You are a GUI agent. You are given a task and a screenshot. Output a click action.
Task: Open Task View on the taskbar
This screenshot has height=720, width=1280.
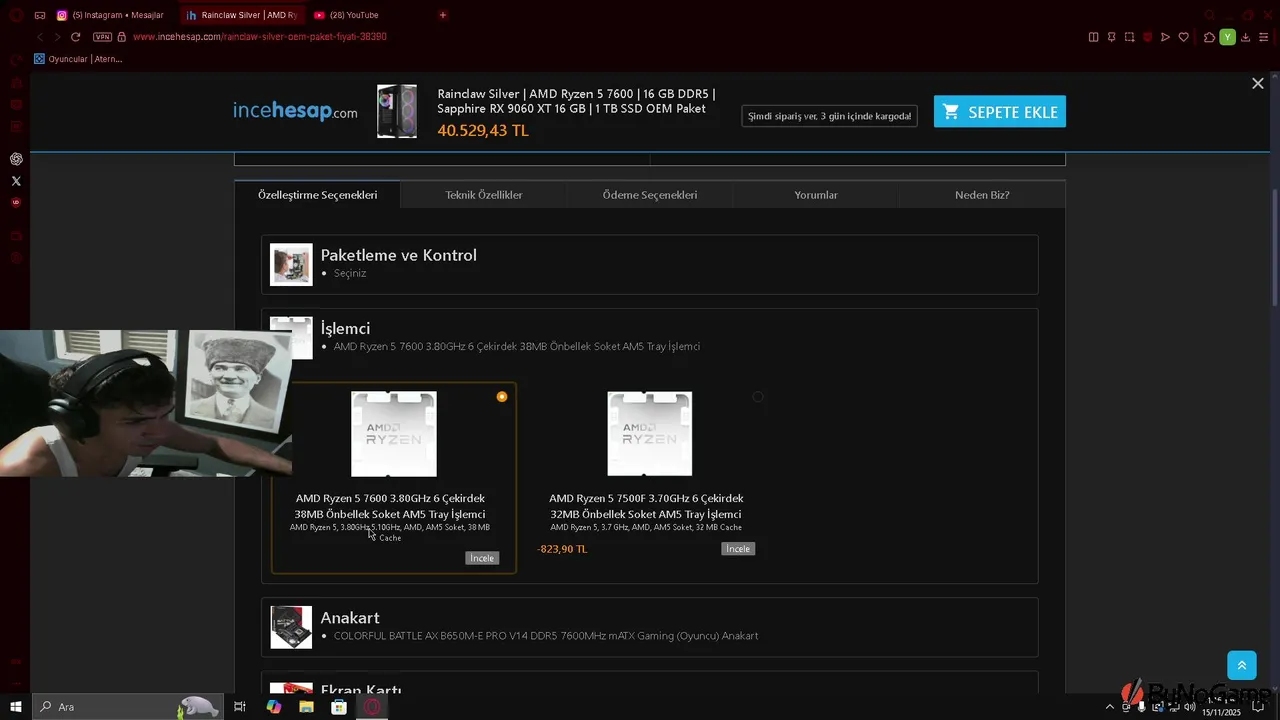pyautogui.click(x=240, y=707)
